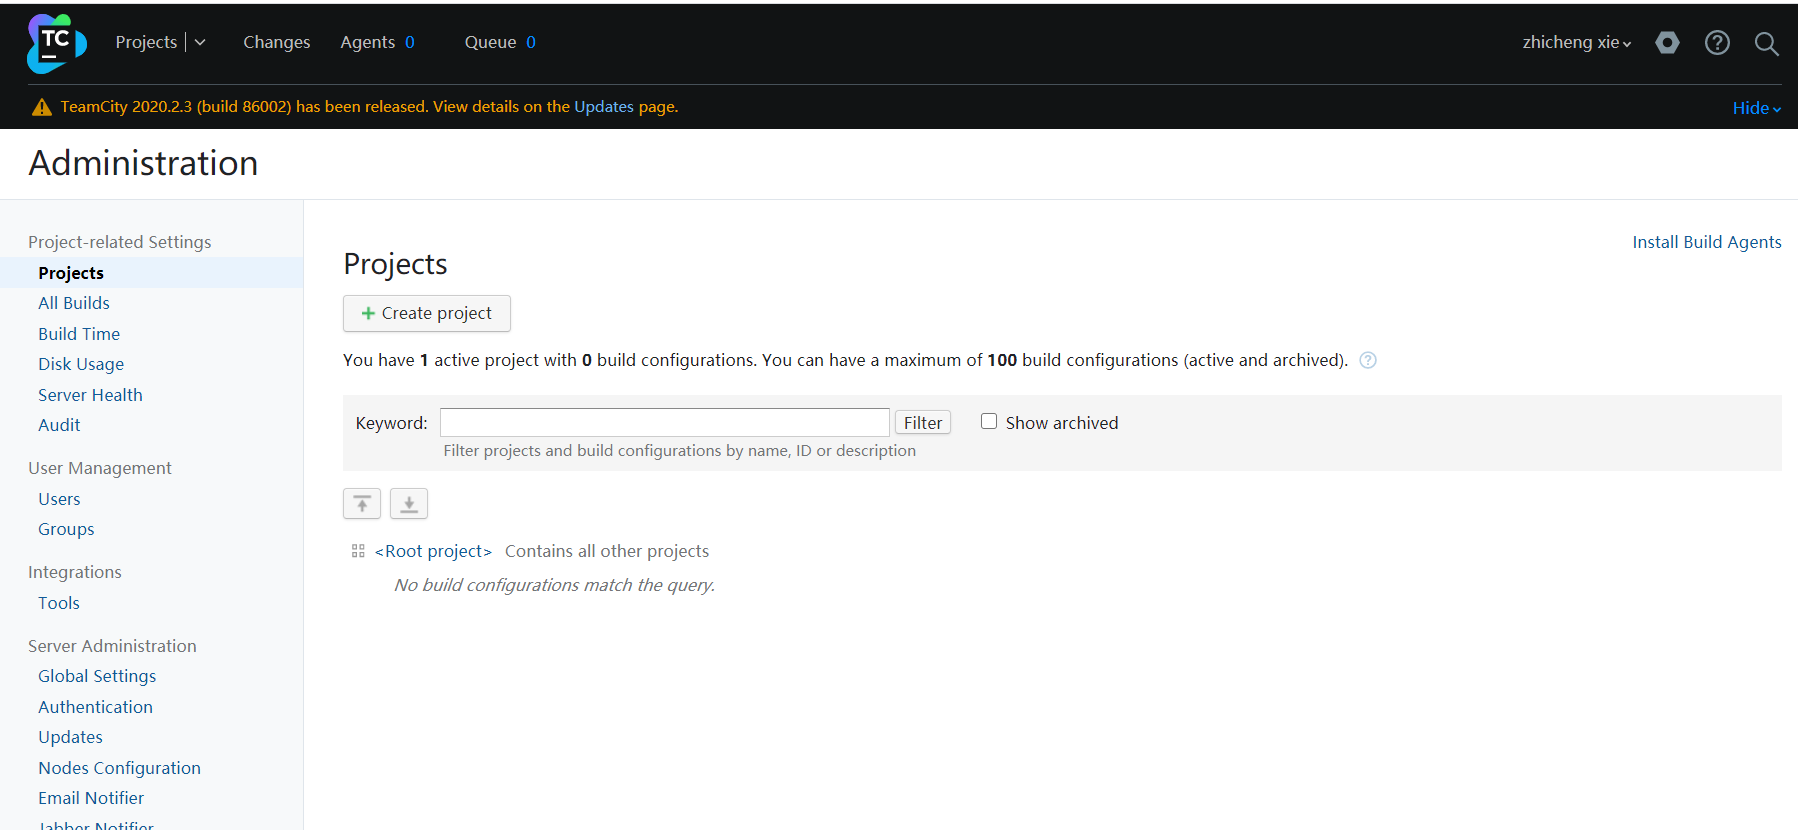This screenshot has height=830, width=1798.
Task: Click the 'No build configurations match the query.' text
Action: tap(555, 585)
